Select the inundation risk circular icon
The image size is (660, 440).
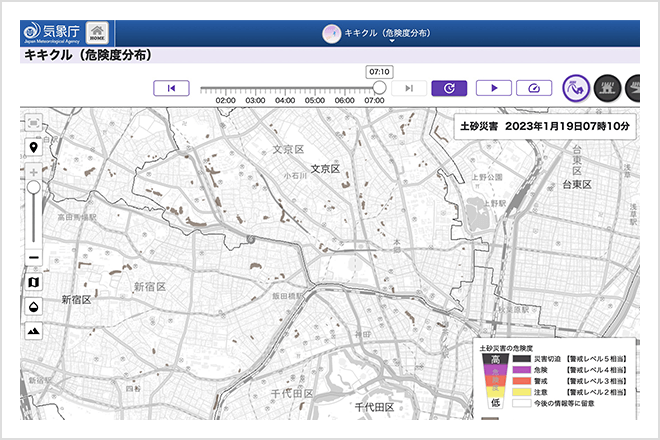[607, 88]
